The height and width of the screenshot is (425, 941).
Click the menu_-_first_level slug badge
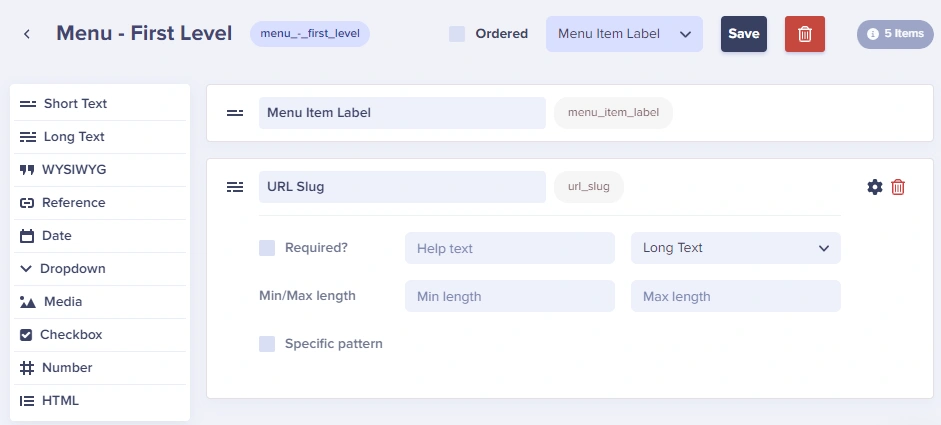(x=310, y=34)
